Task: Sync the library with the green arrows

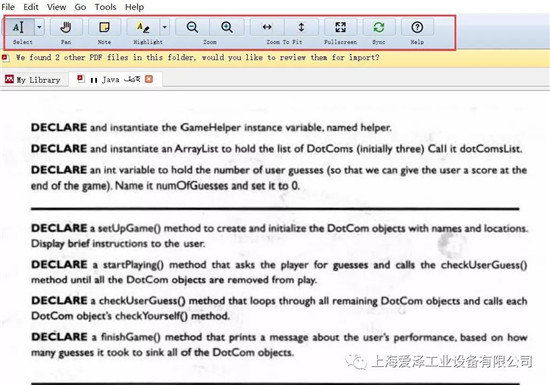Action: click(x=379, y=27)
